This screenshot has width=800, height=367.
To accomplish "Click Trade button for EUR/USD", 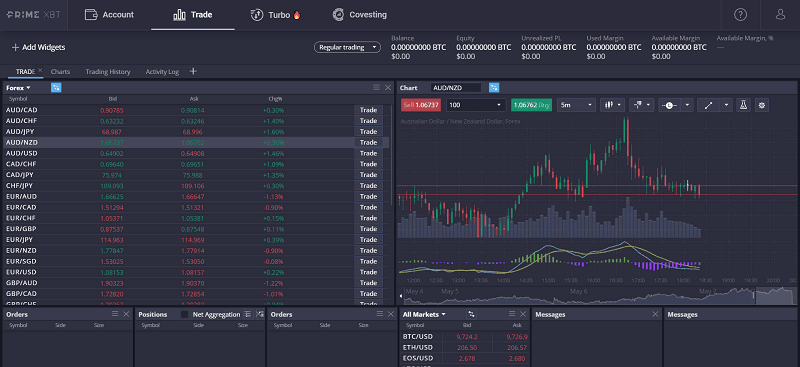I will pos(368,272).
